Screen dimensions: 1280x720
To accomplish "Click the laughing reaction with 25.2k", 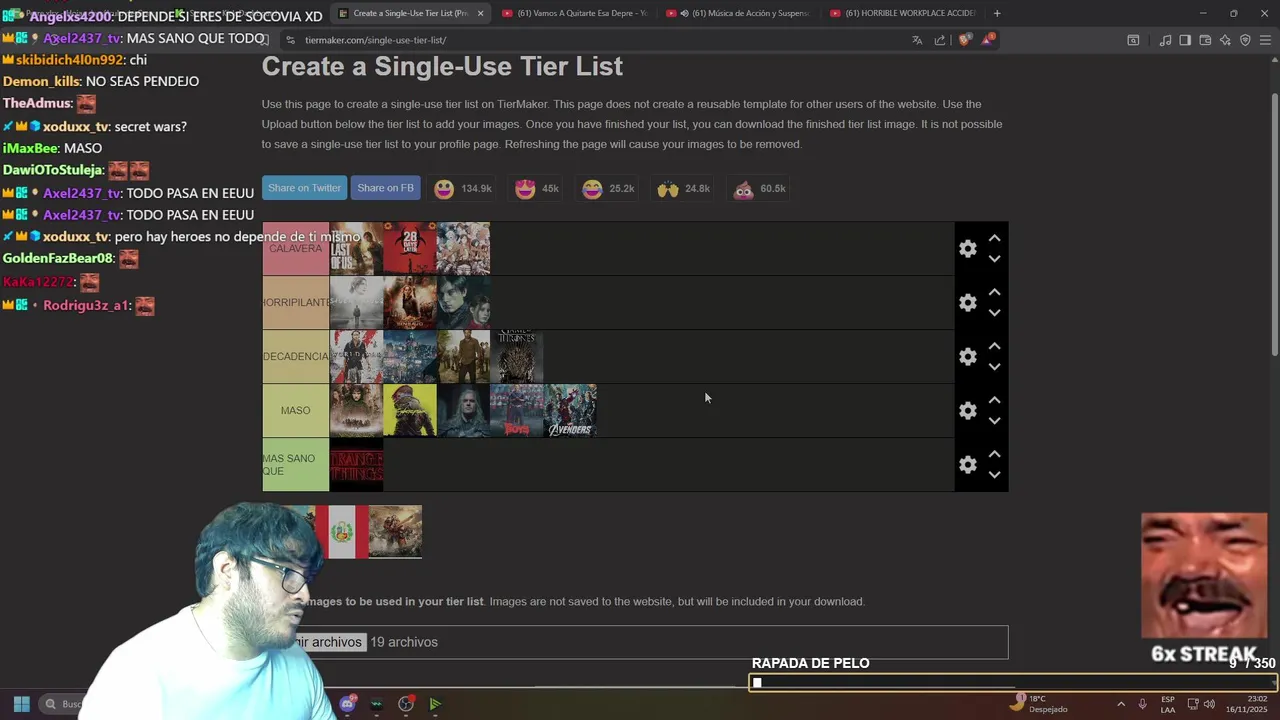I will [608, 189].
